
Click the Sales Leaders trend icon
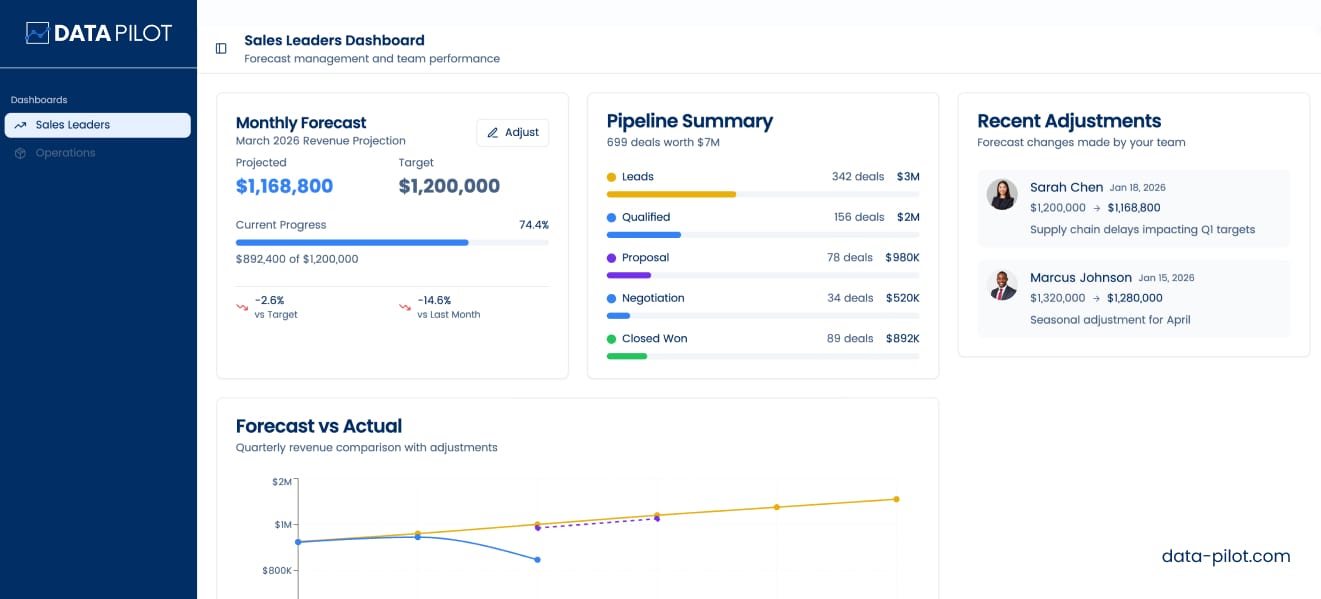coord(20,125)
